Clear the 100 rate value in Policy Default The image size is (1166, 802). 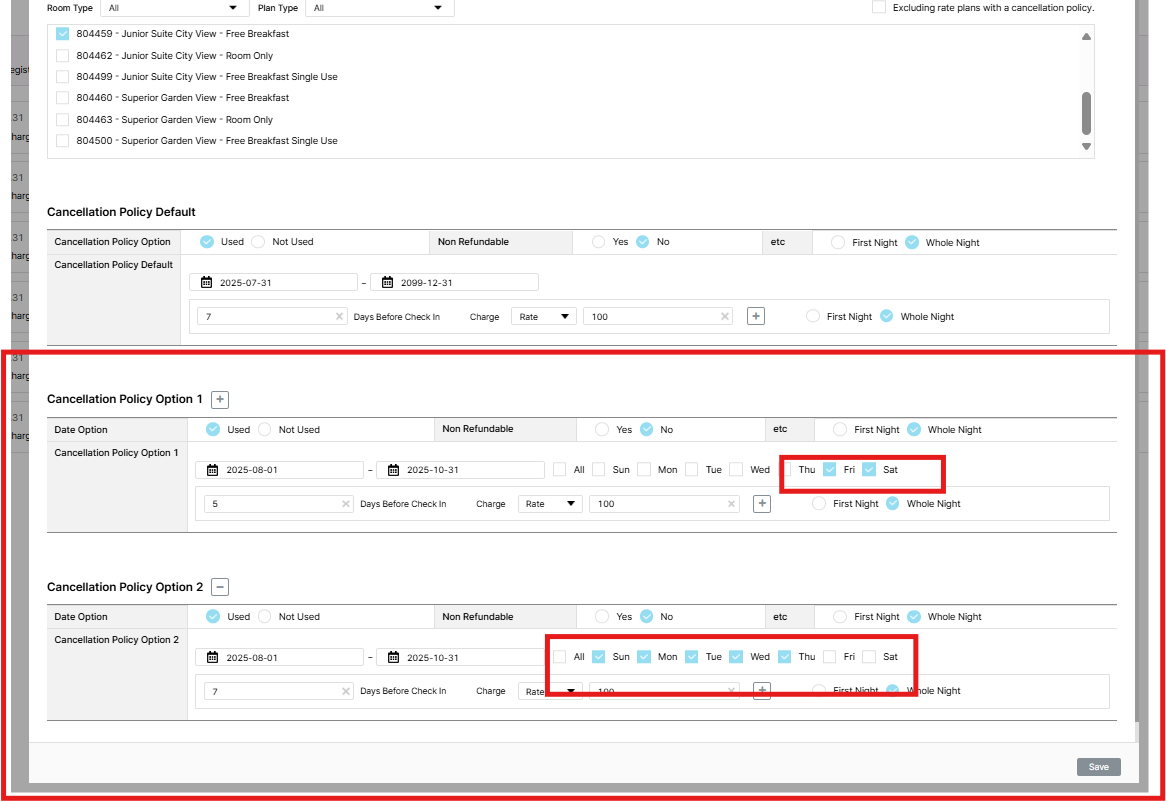tap(725, 317)
